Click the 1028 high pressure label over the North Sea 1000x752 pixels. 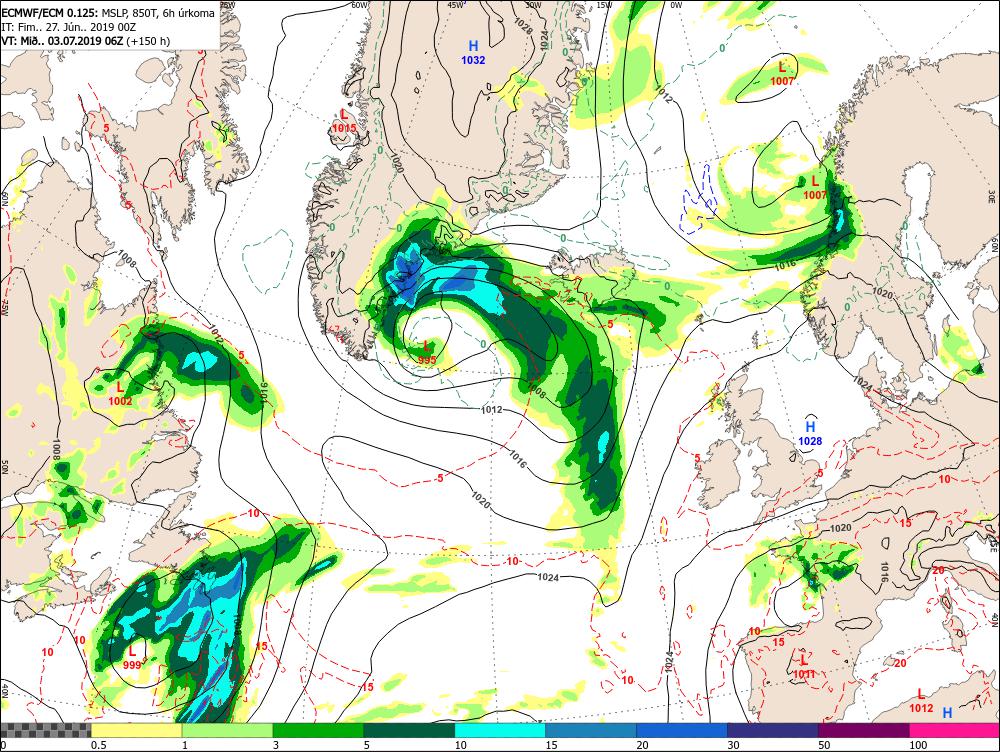click(811, 441)
